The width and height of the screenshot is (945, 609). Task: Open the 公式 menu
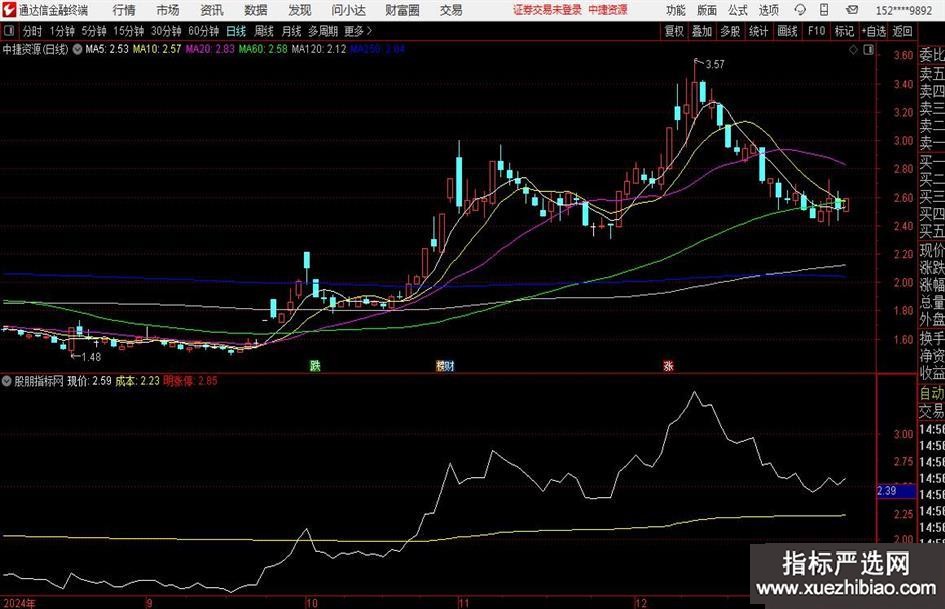point(738,10)
